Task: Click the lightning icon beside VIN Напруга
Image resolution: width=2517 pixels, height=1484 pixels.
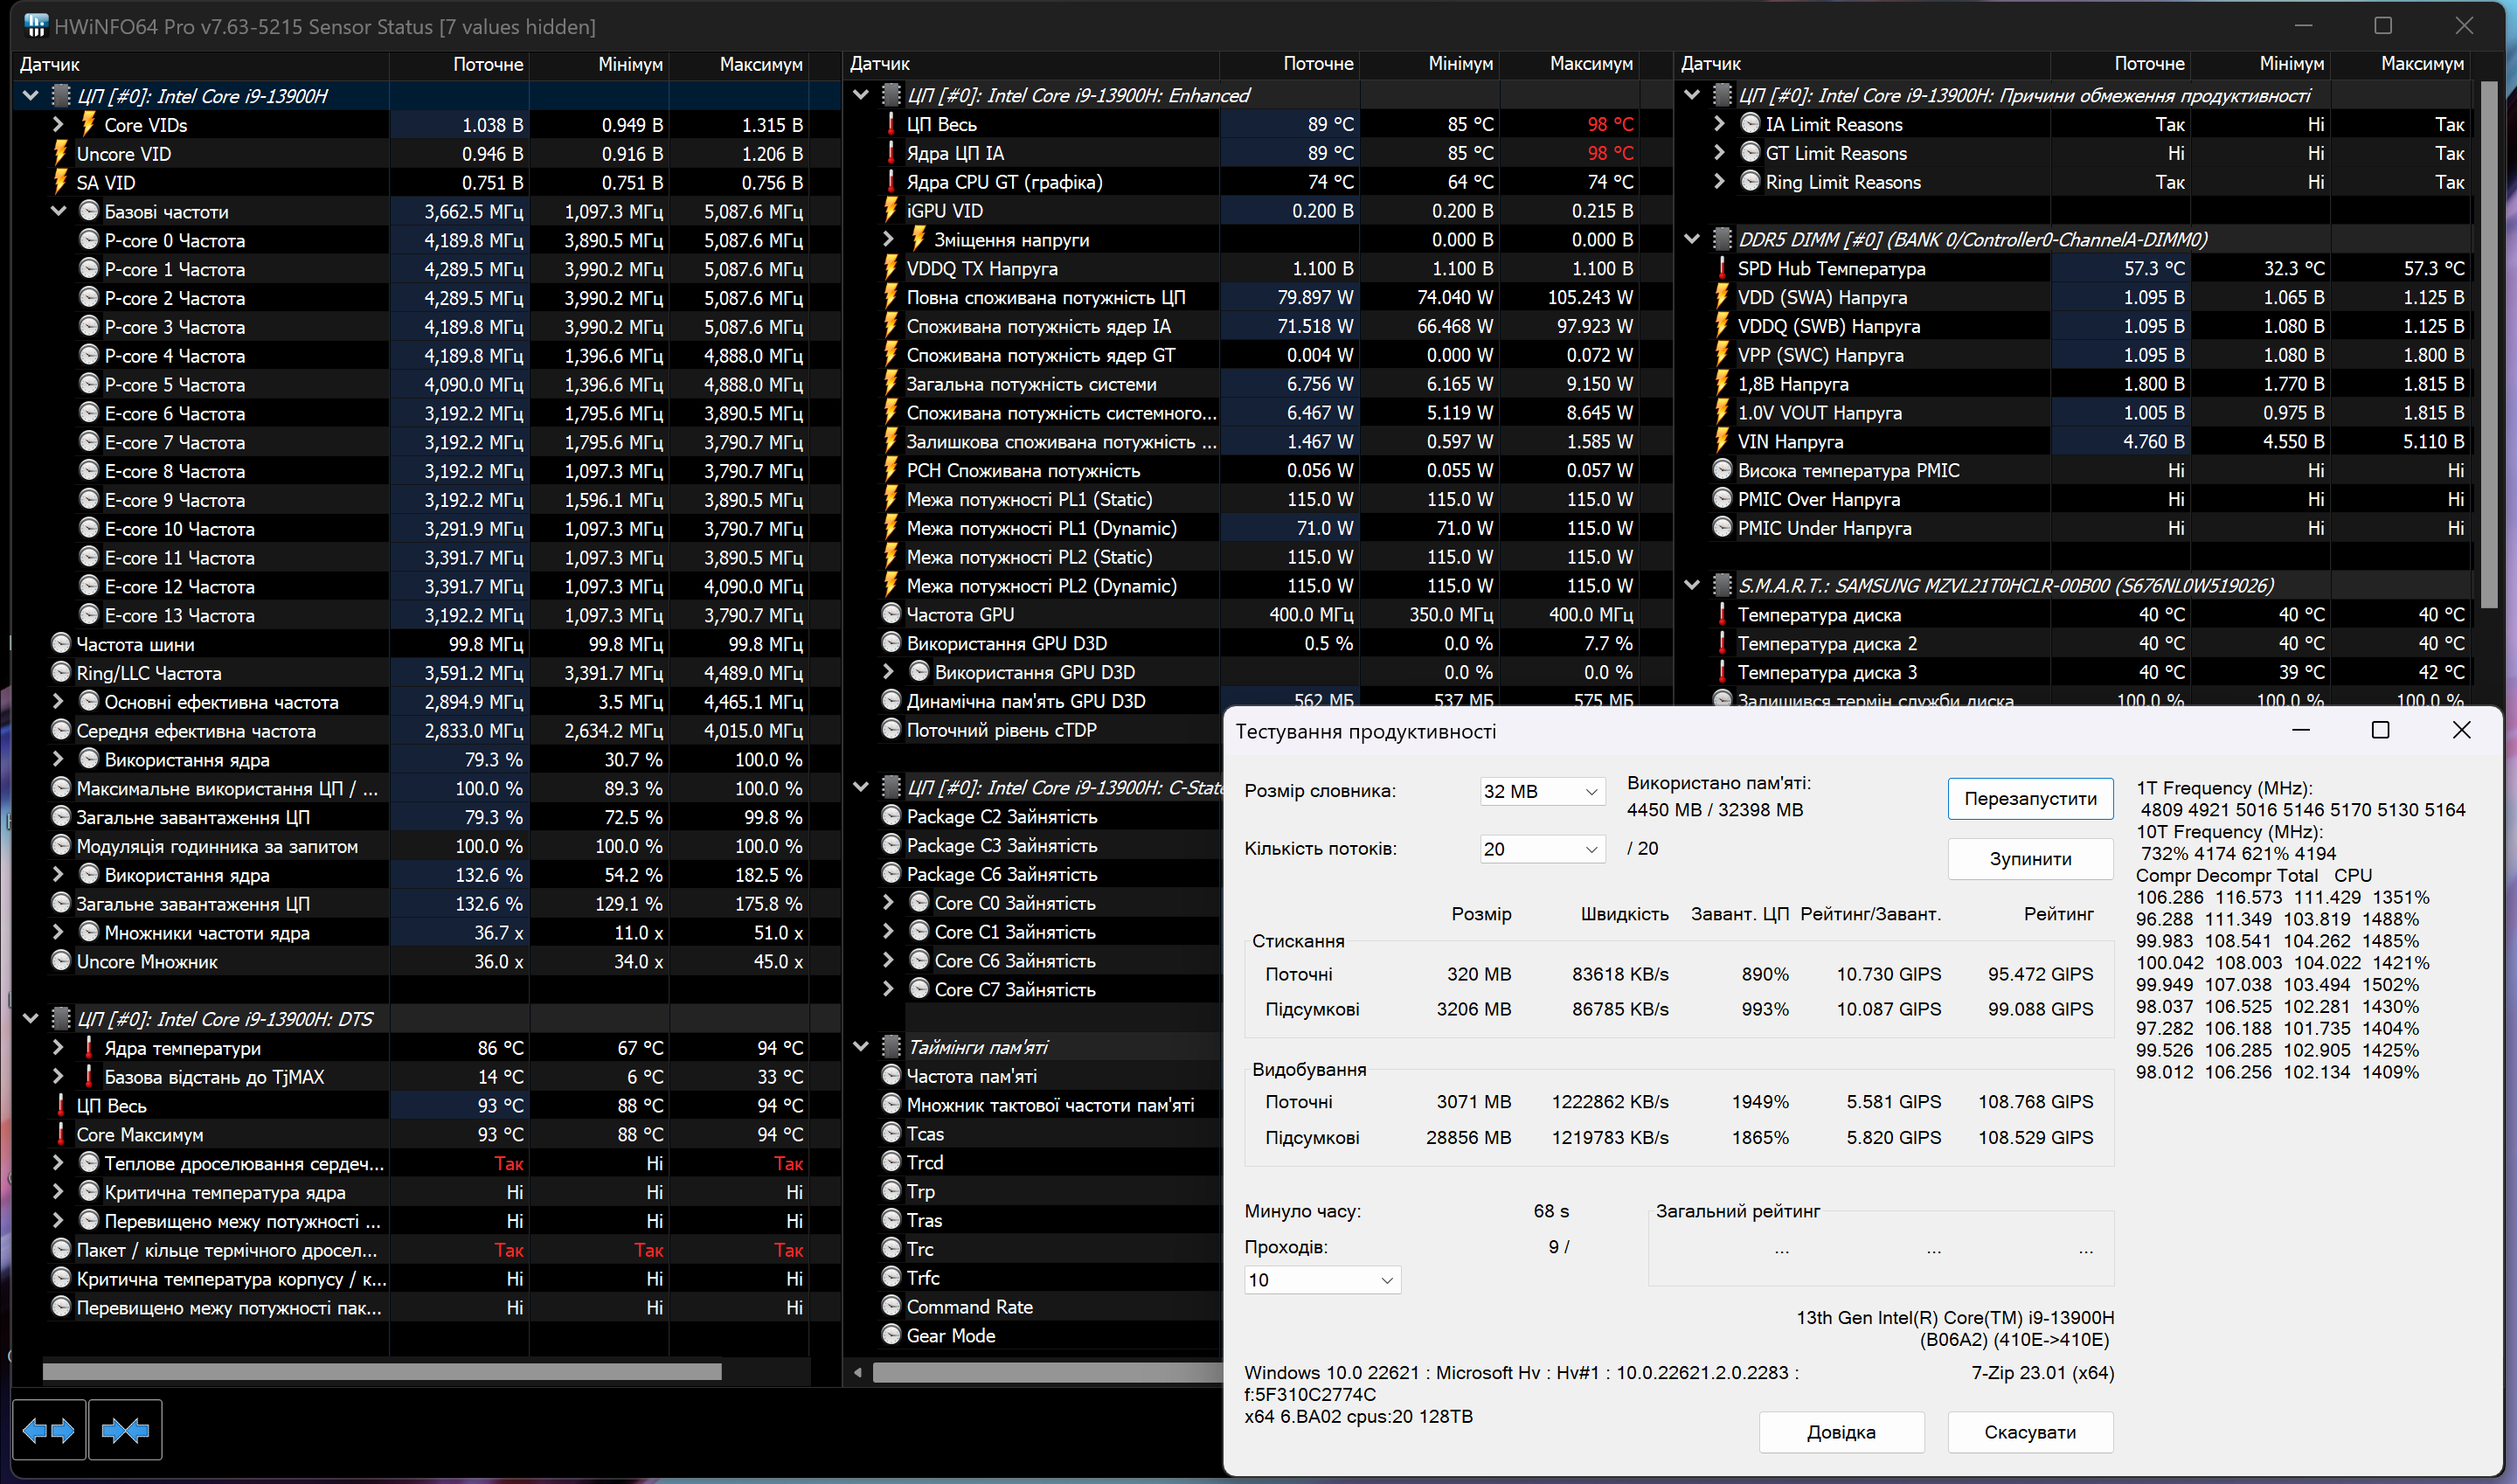Action: (x=1722, y=441)
